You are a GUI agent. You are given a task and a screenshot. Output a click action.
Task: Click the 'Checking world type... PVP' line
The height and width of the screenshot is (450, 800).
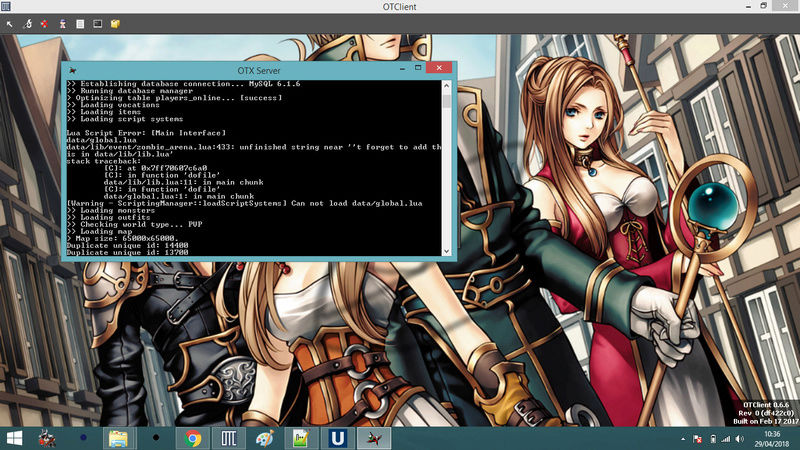tap(135, 224)
